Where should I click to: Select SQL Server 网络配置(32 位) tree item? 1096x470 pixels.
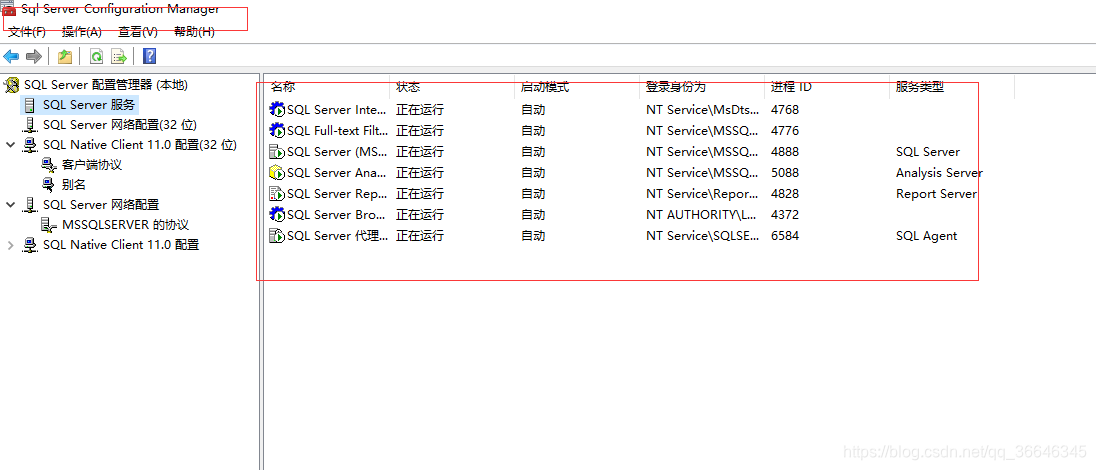tap(120, 125)
